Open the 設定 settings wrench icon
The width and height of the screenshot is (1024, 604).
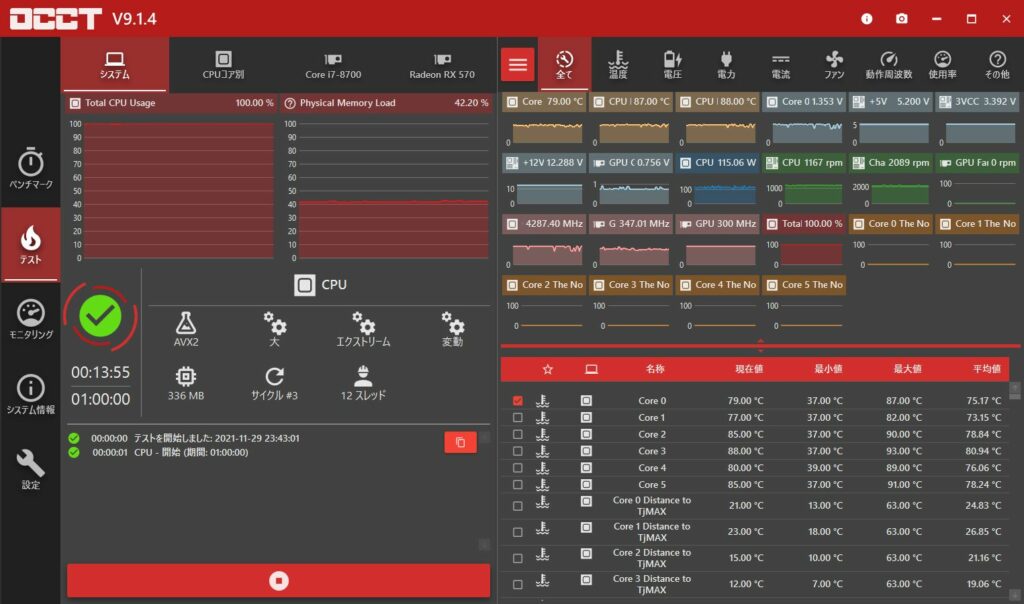tap(30, 468)
